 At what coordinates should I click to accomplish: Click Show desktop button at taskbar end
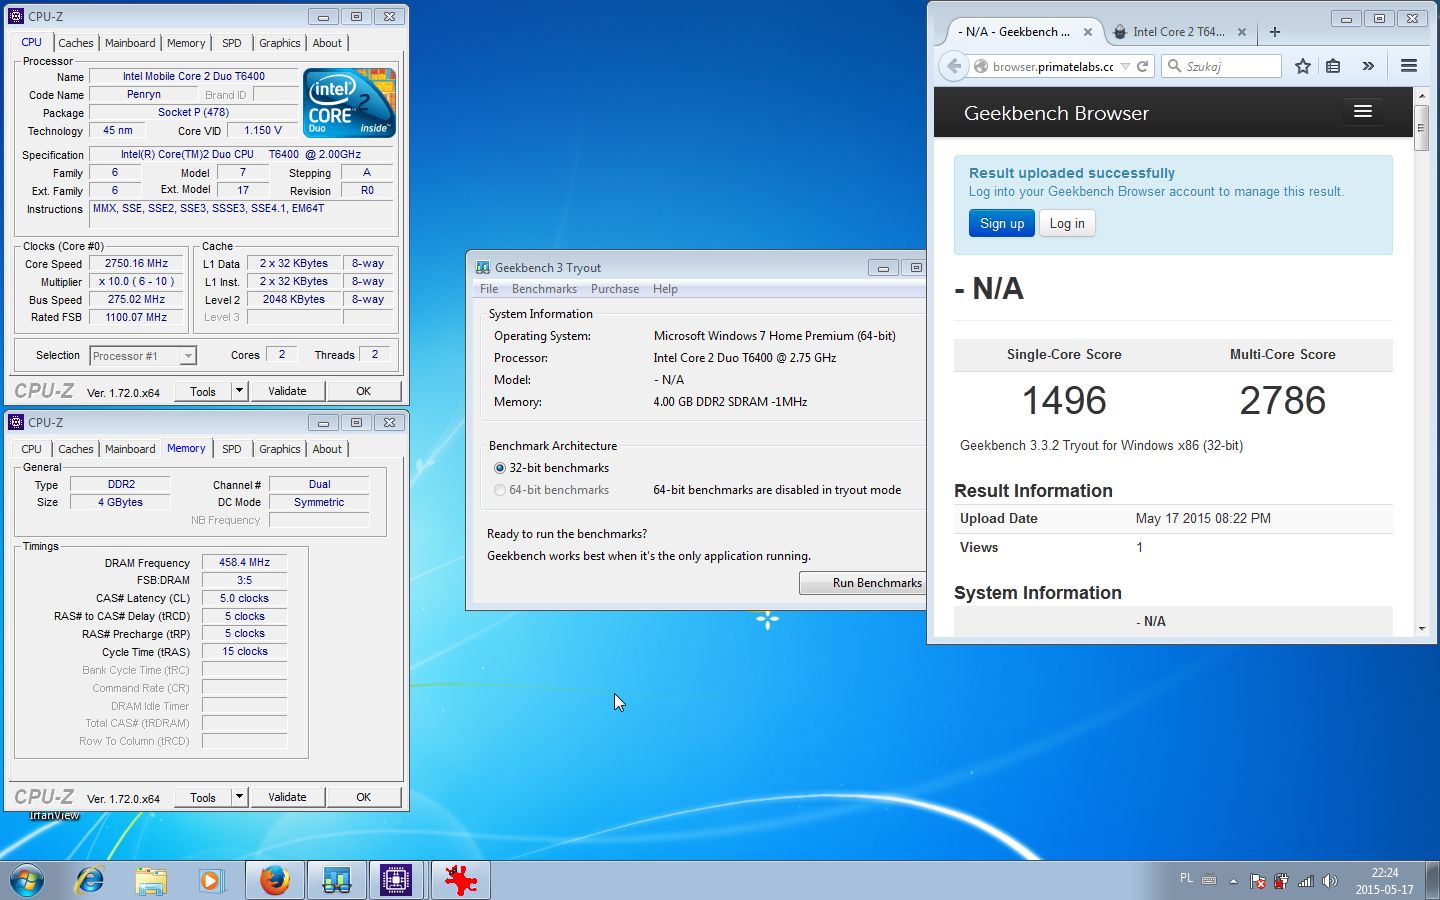[x=1432, y=880]
